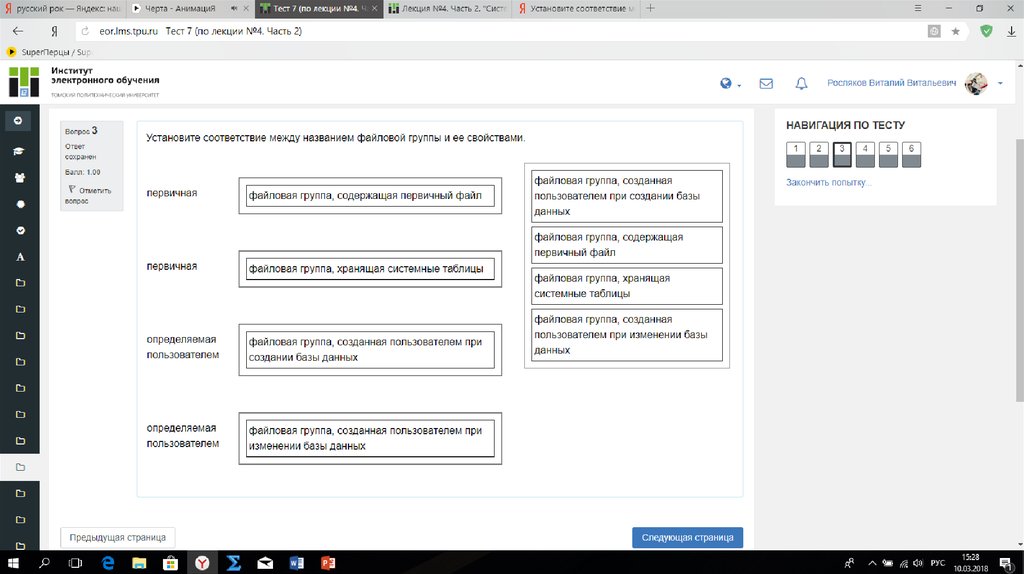This screenshot has width=1024, height=574.
Task: Click the Институт электронного обучения logo
Action: click(84, 82)
